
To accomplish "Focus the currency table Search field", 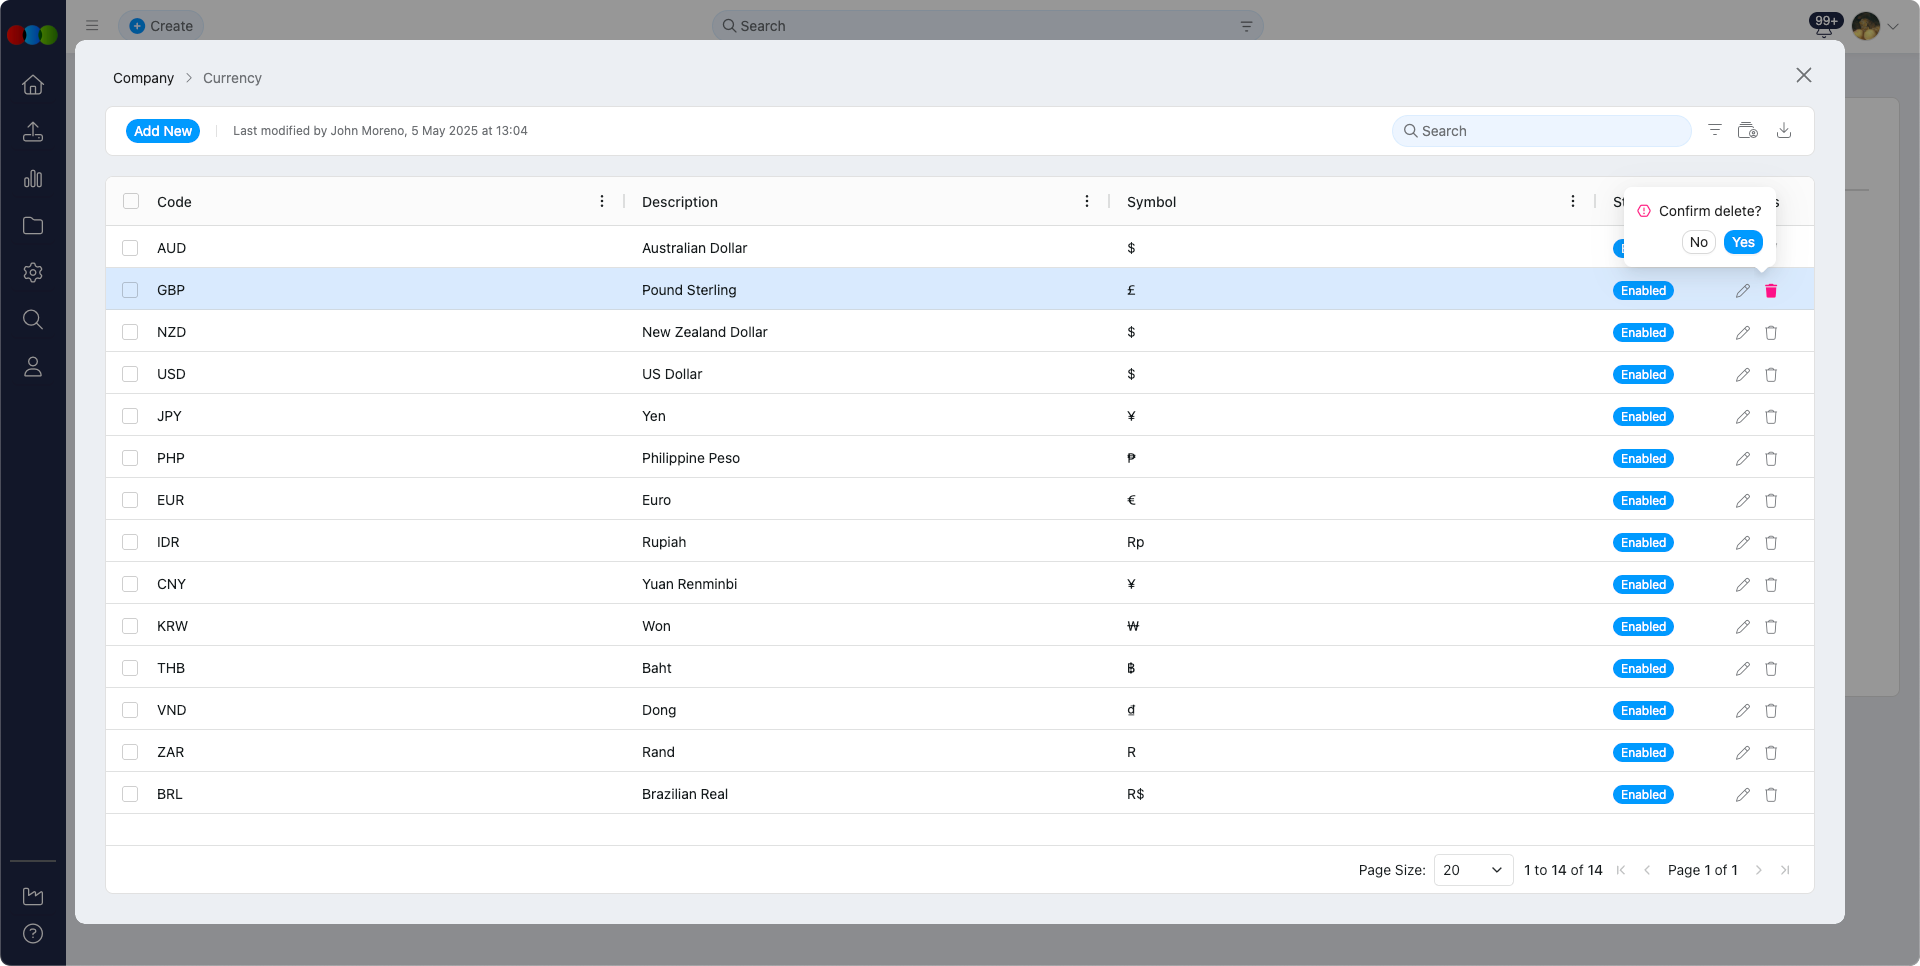I will [x=1541, y=131].
